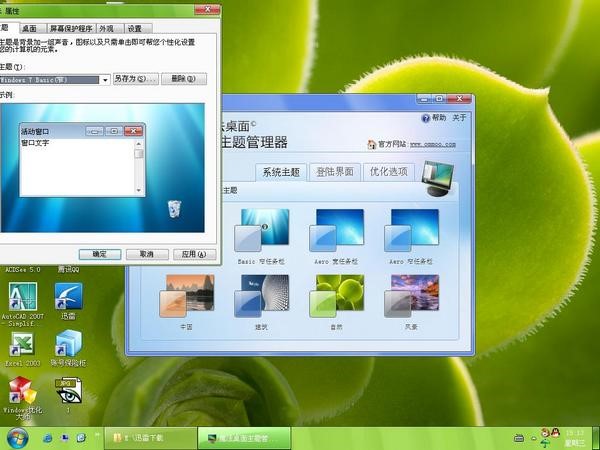
Task: Click the 取消 button
Action: pos(147,254)
